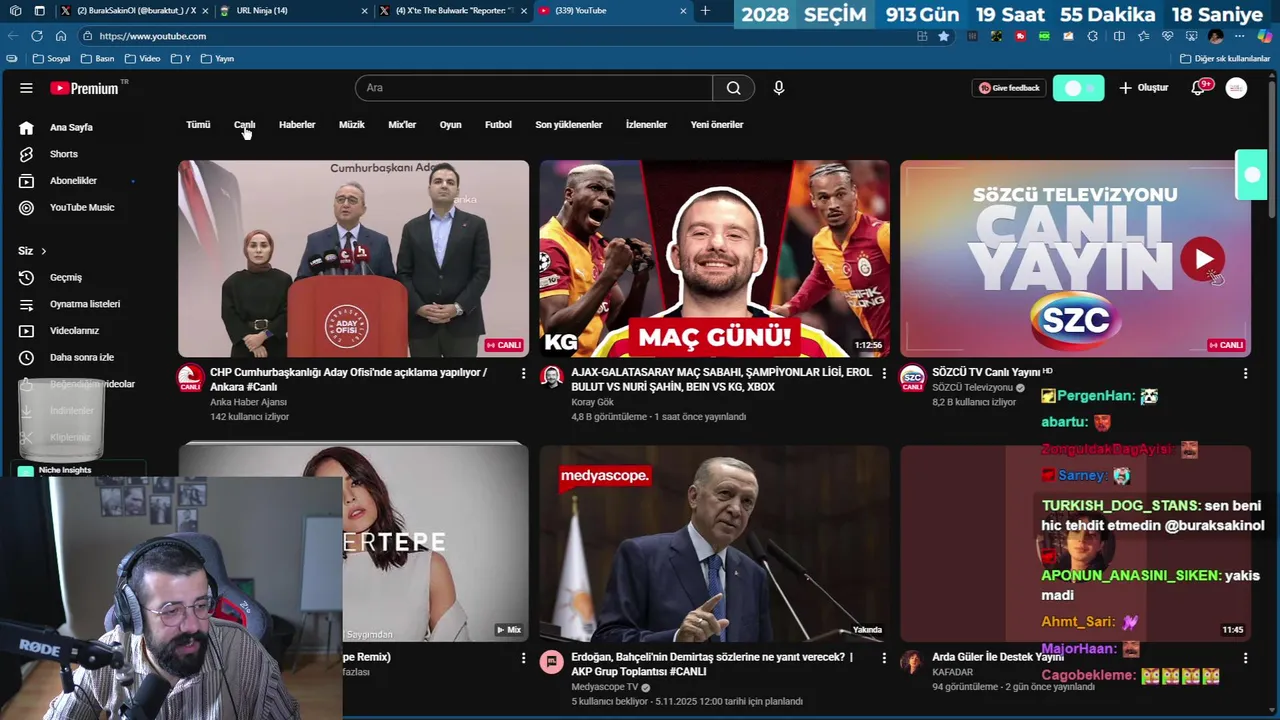Open options menu for SÖZCÜ TV Canlı Yayını
Screen dimensions: 1280x720
(x=1245, y=373)
